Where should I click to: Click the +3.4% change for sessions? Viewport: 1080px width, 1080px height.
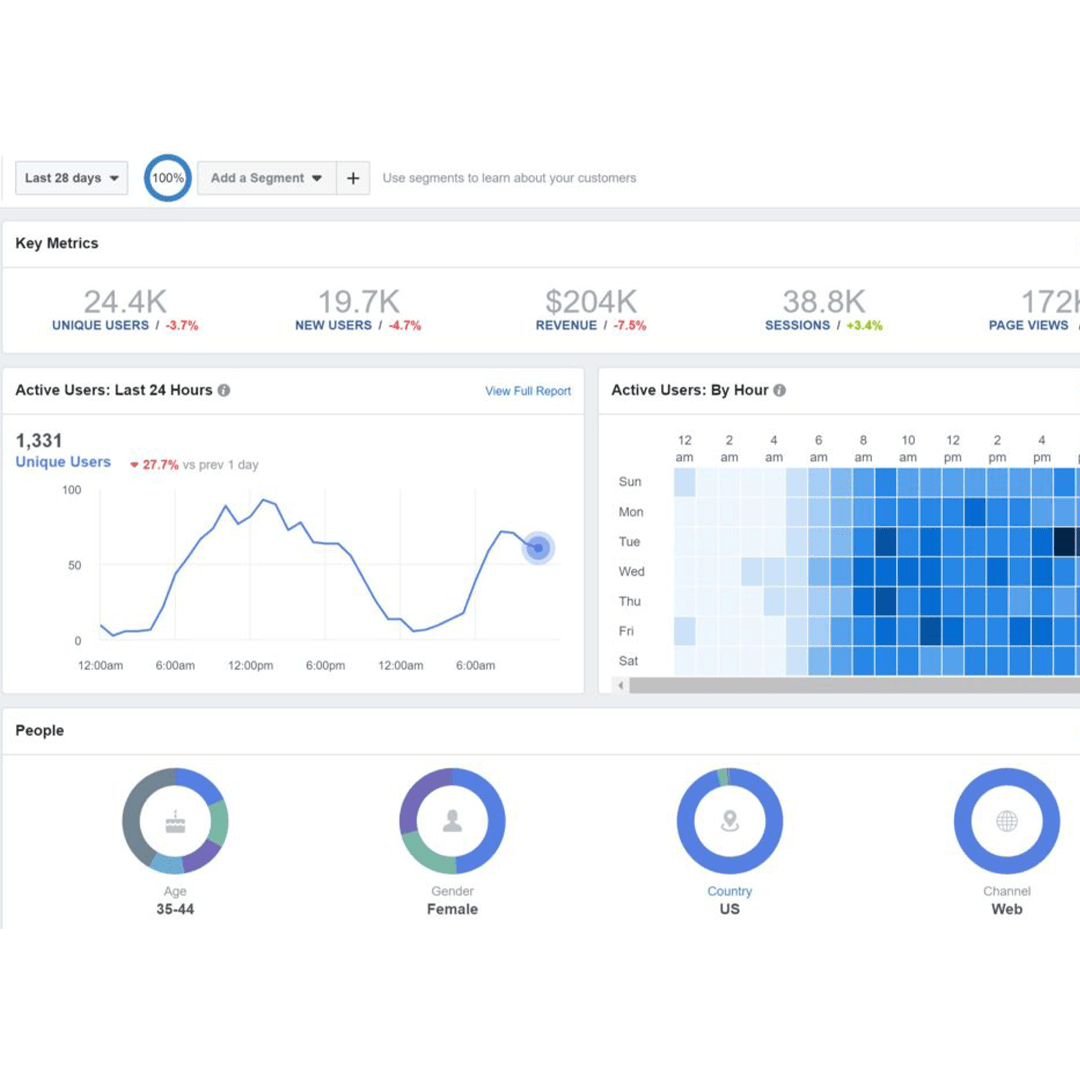click(864, 325)
